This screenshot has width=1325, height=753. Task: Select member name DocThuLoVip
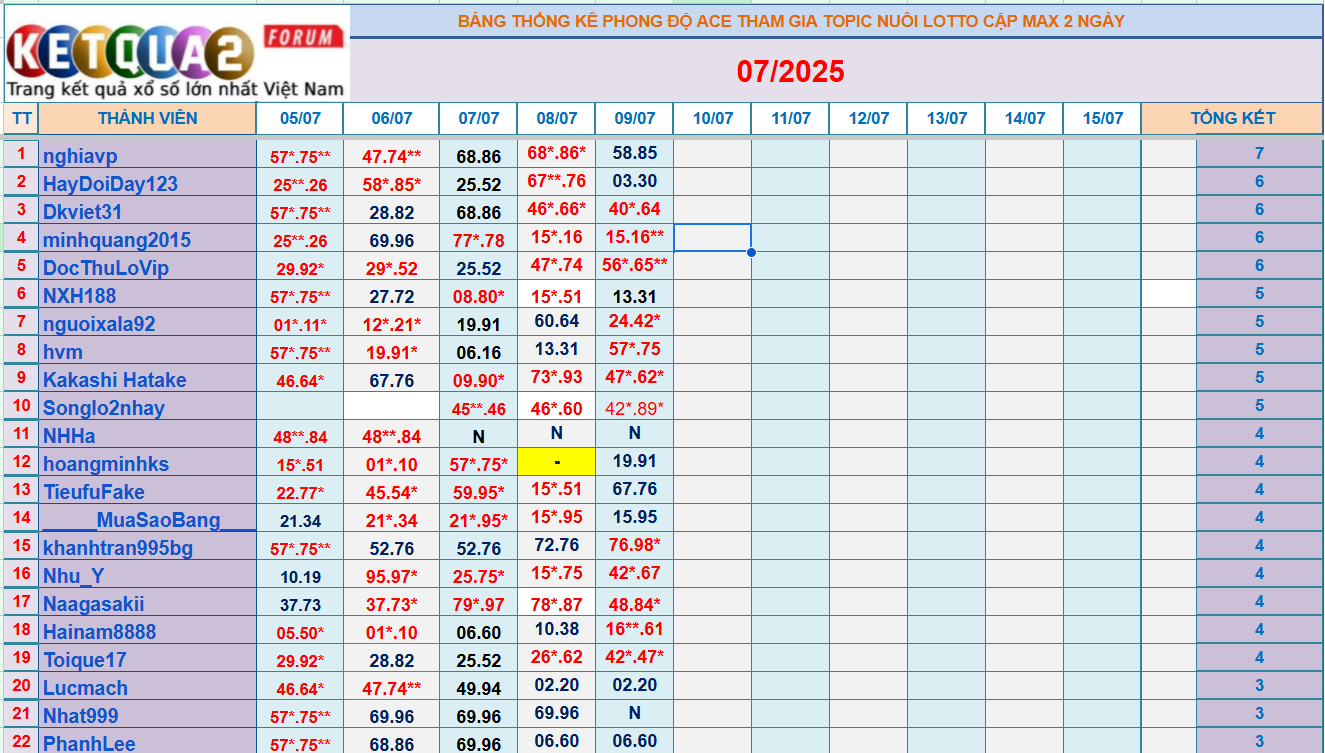click(106, 268)
